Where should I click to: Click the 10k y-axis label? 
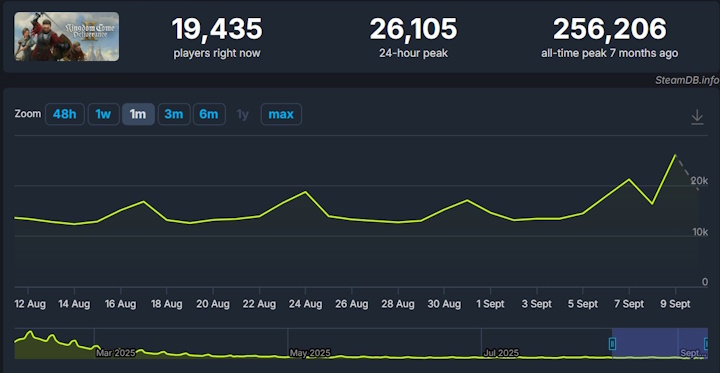pyautogui.click(x=699, y=232)
